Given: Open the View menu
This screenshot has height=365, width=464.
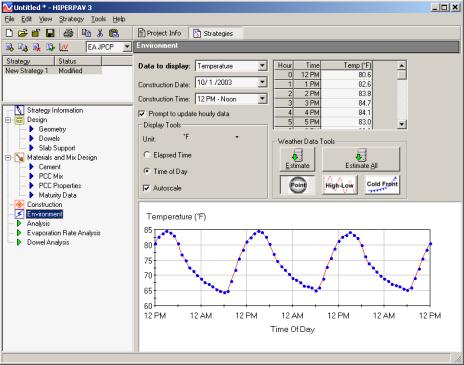Looking at the screenshot, I should pyautogui.click(x=45, y=19).
